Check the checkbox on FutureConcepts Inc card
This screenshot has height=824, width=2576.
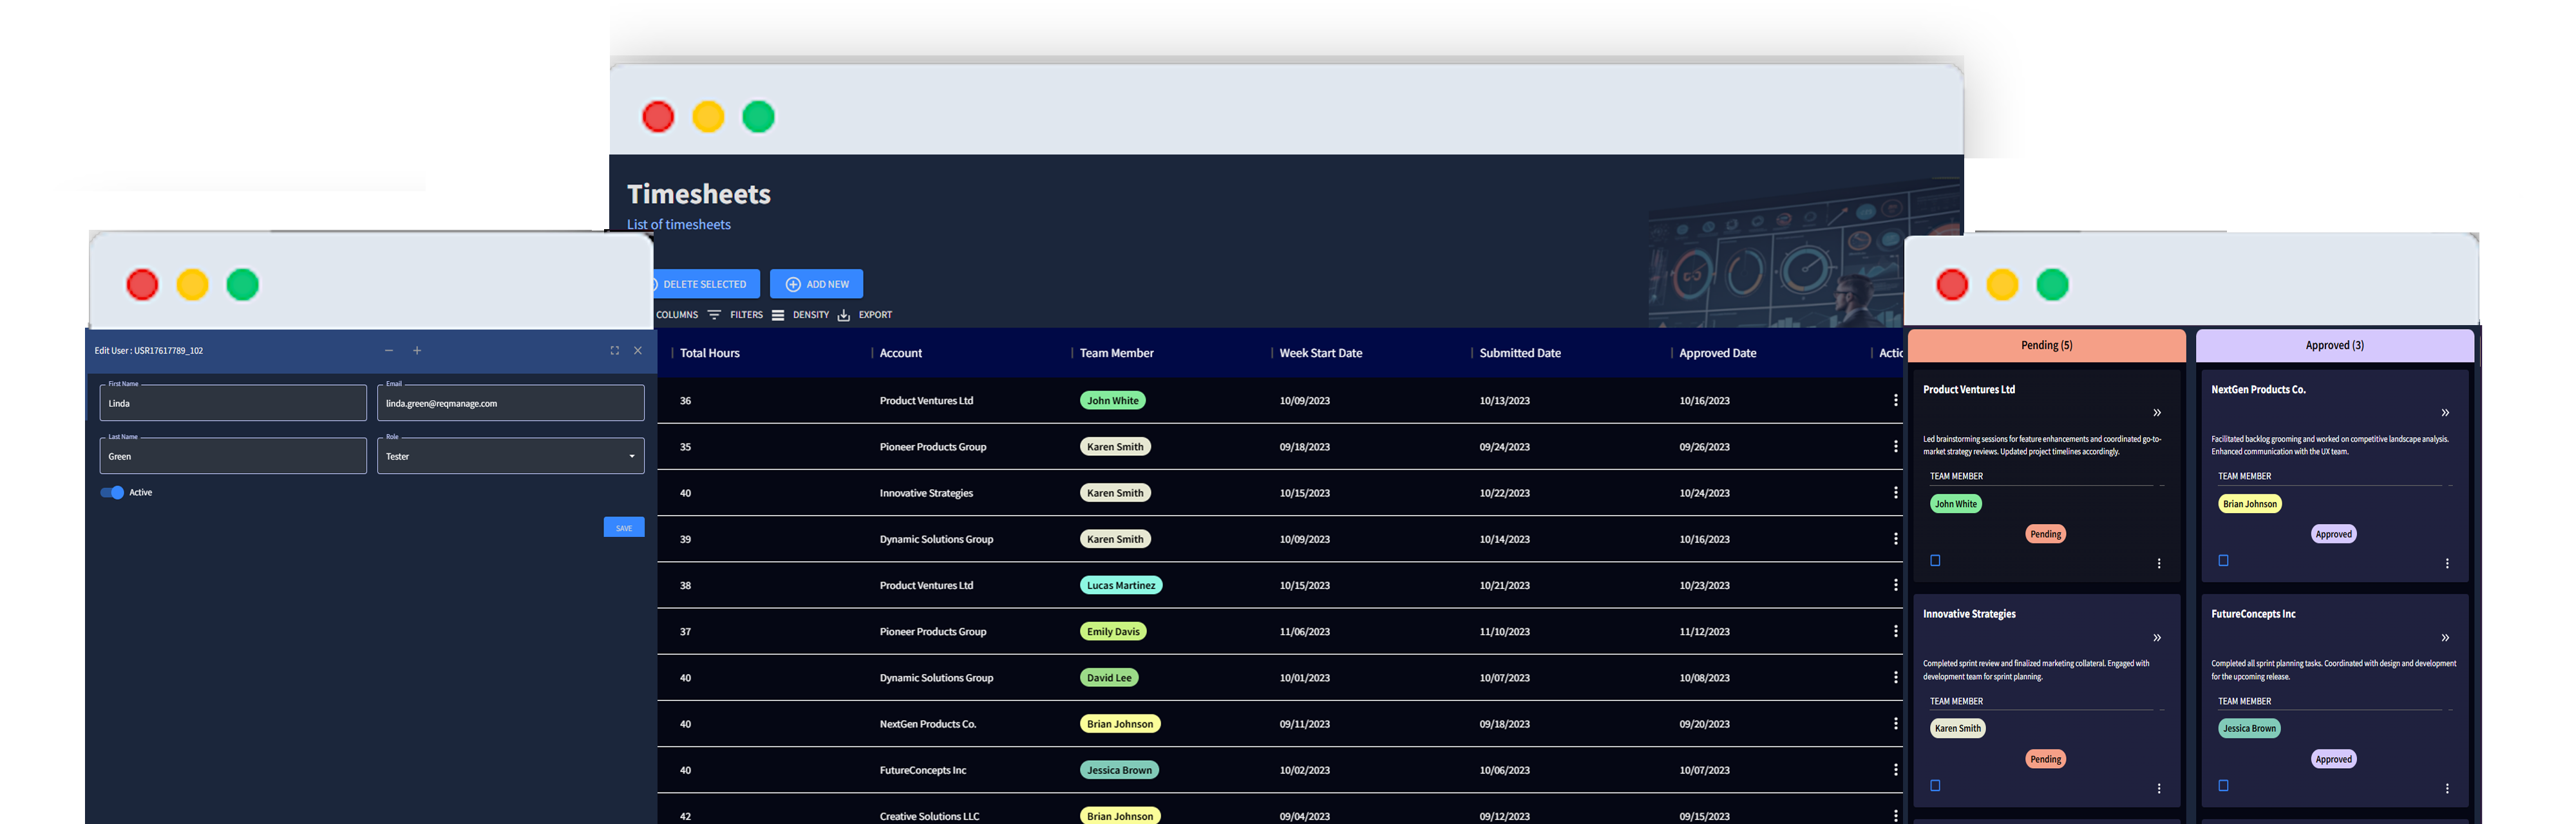[x=2224, y=785]
